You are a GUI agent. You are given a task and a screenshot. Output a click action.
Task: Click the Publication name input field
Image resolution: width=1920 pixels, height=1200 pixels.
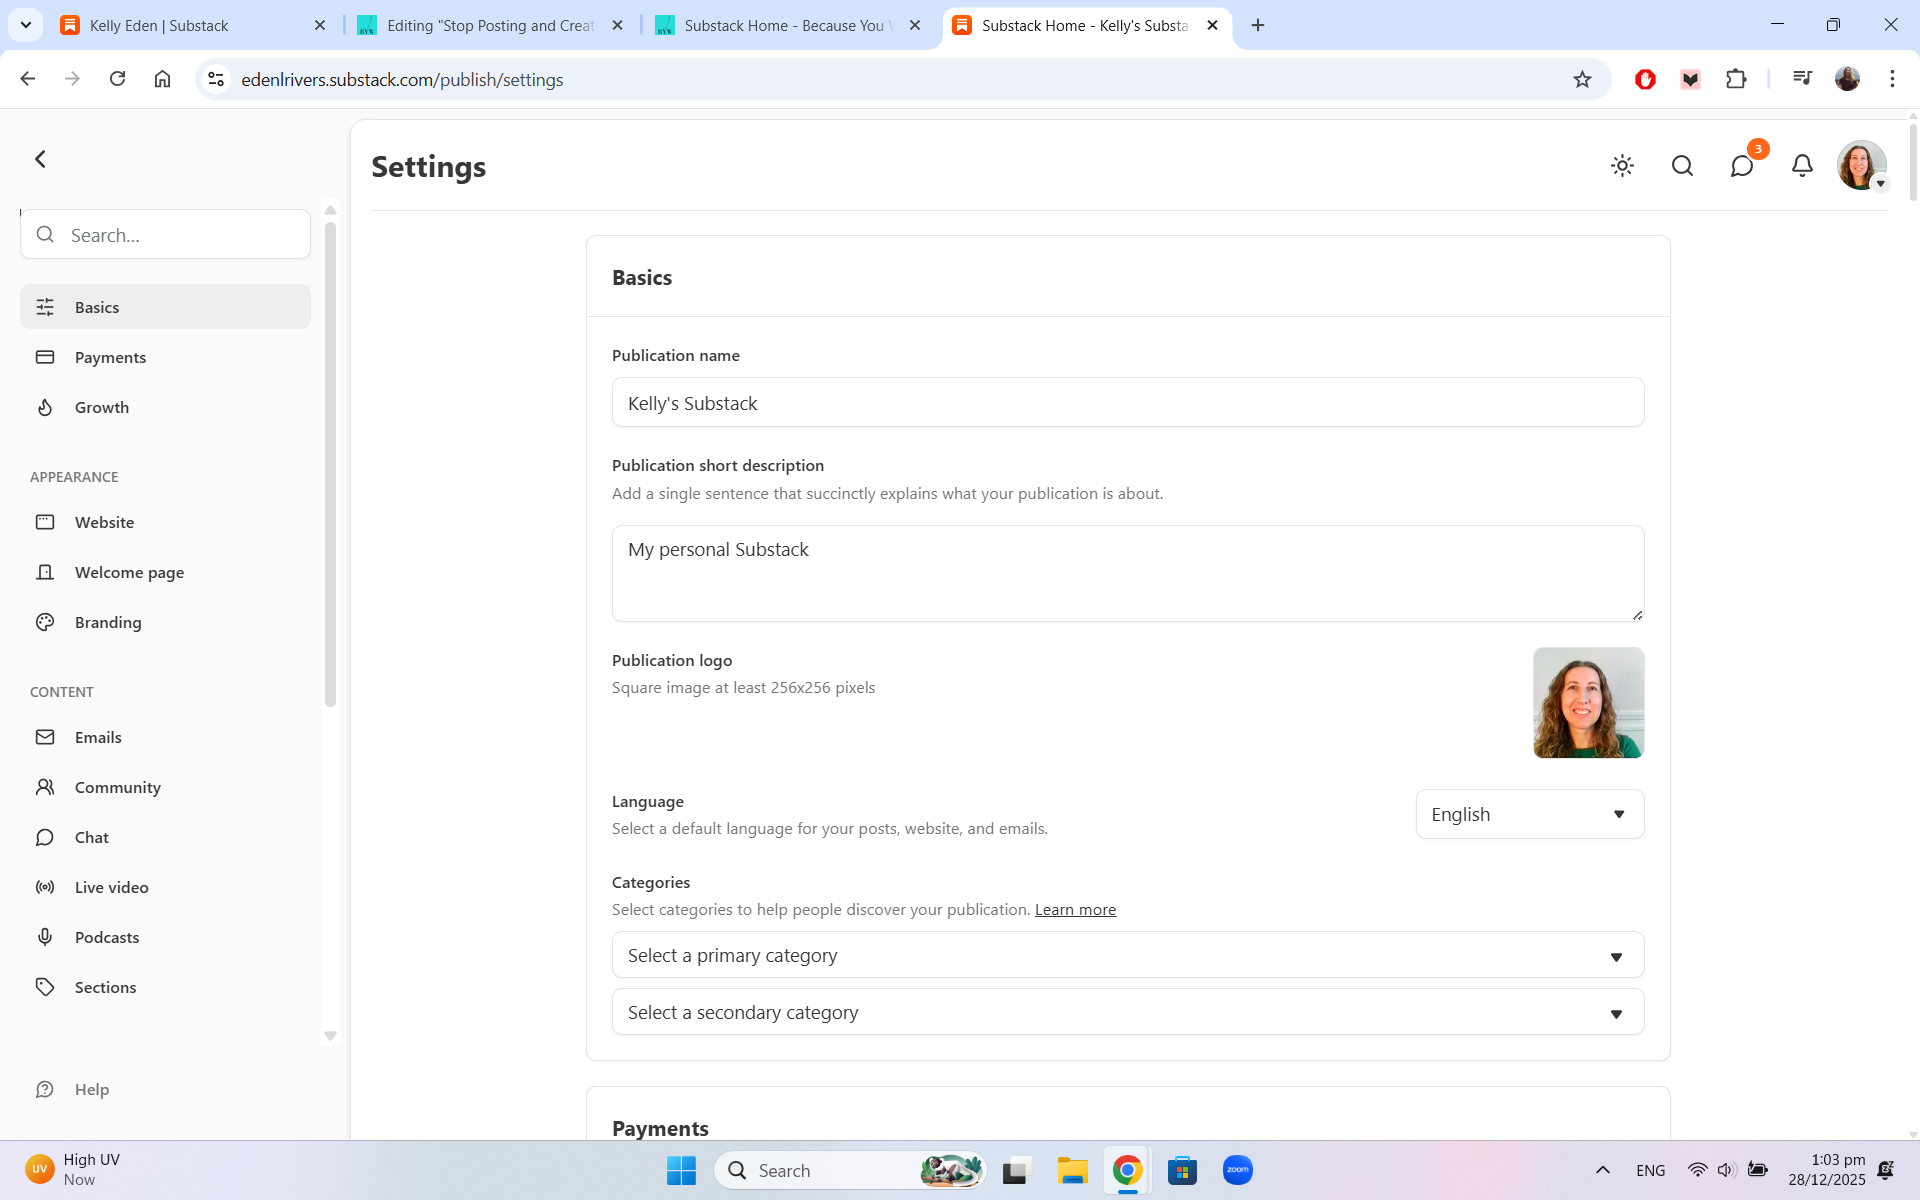coord(1127,403)
